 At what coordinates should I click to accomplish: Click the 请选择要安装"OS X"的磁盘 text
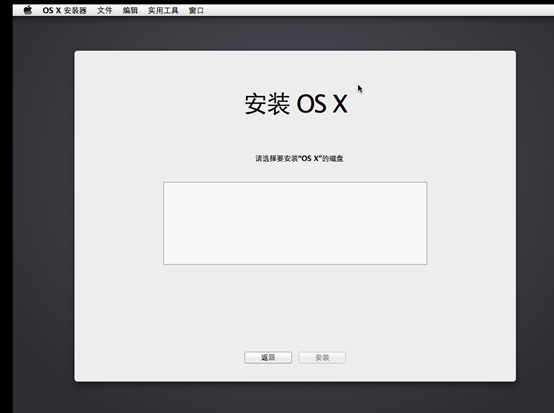299,159
